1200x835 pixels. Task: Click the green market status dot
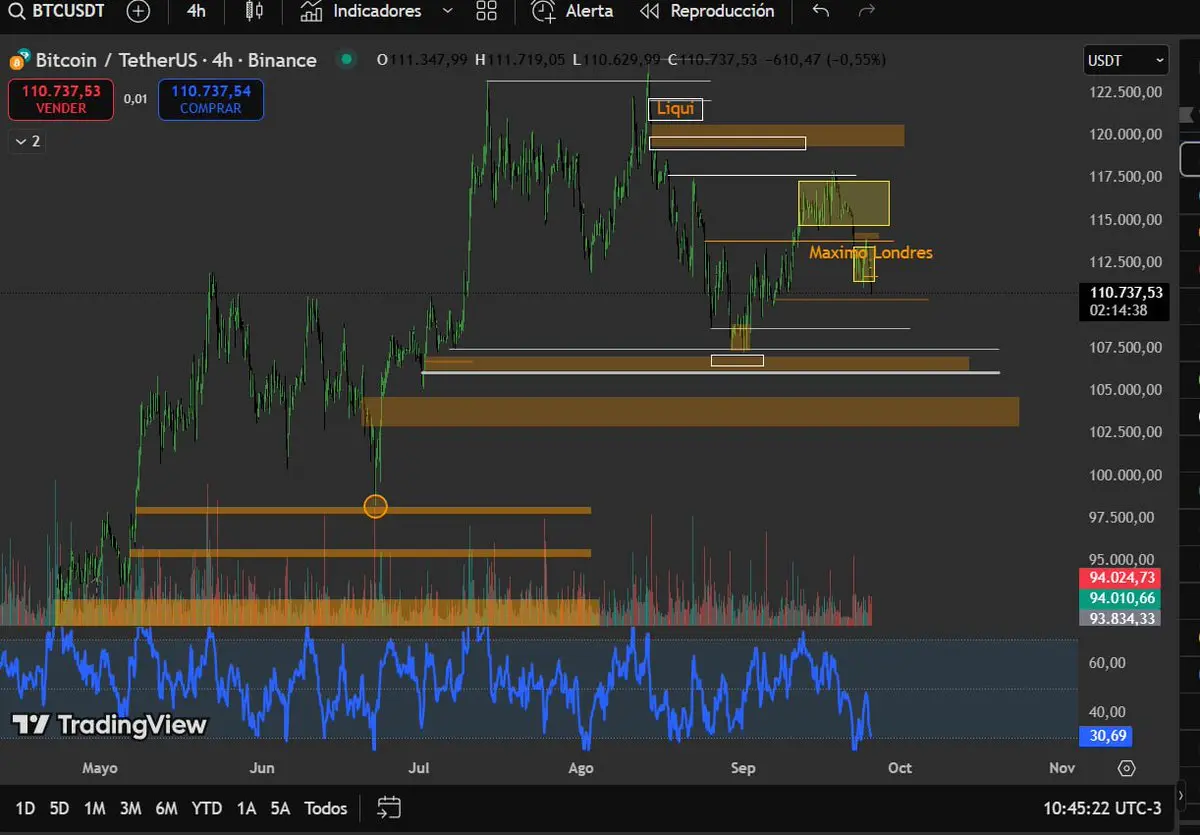pyautogui.click(x=347, y=59)
